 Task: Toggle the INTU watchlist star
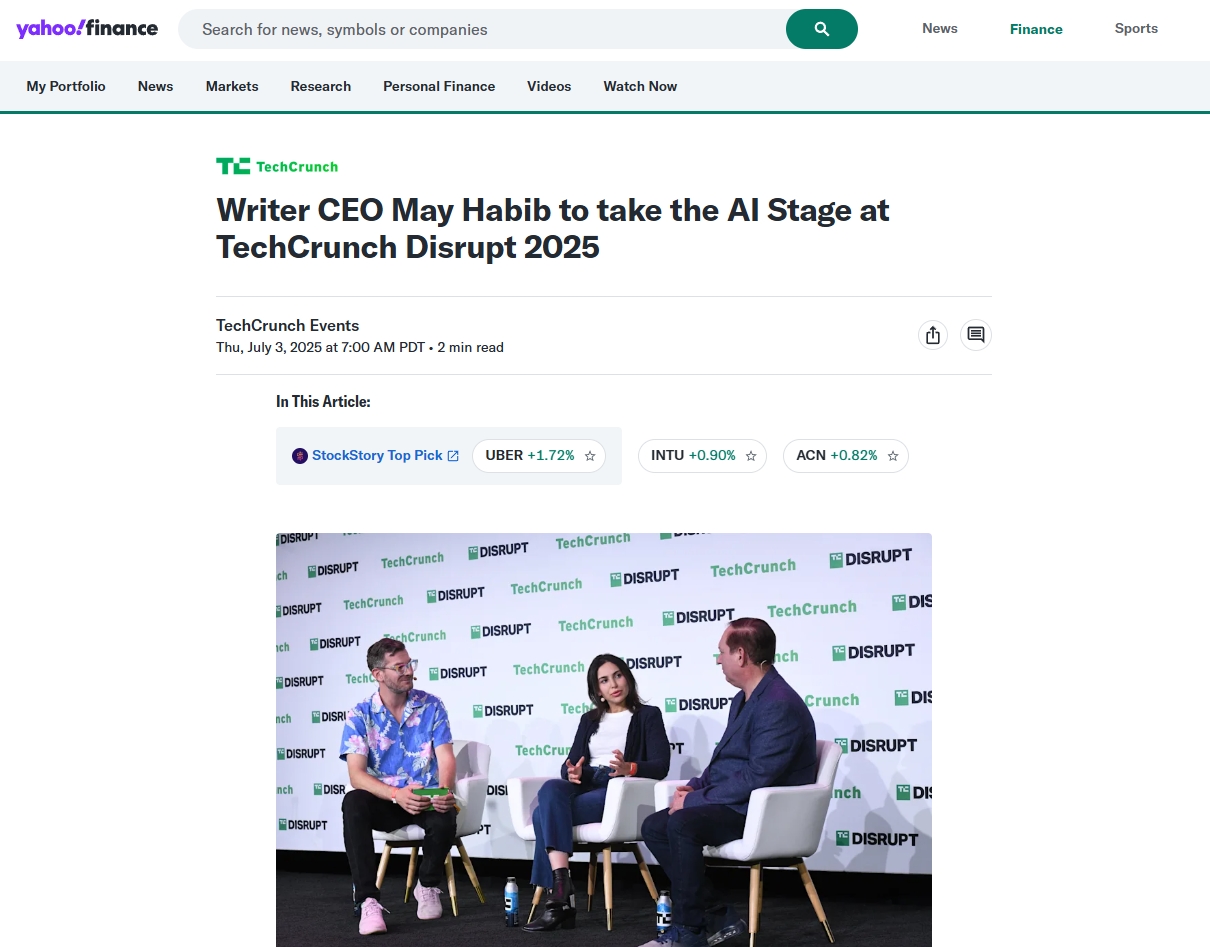751,456
